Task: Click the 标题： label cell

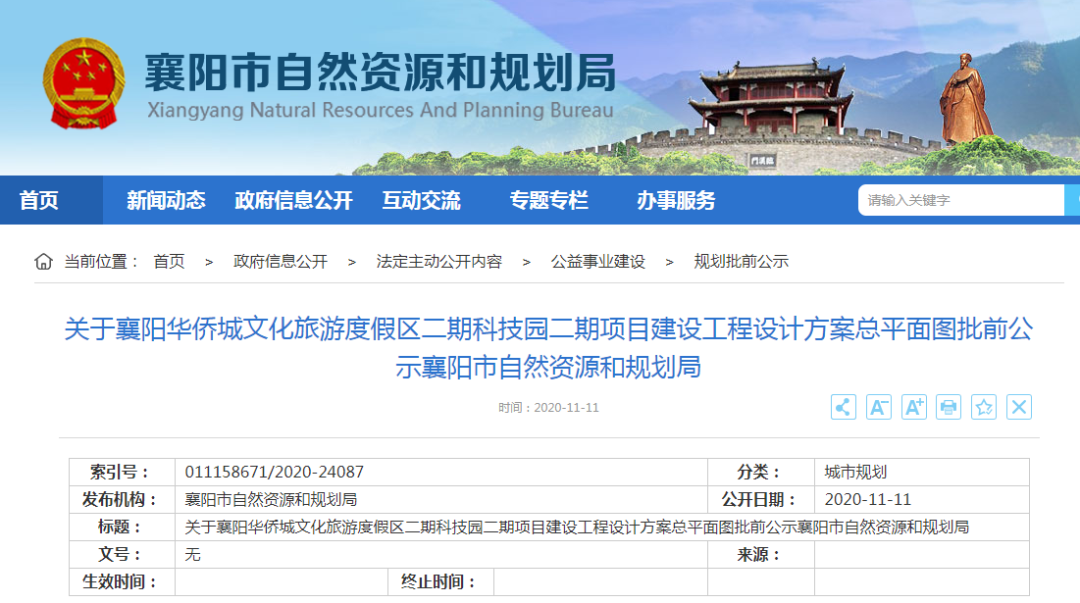Action: click(x=122, y=527)
